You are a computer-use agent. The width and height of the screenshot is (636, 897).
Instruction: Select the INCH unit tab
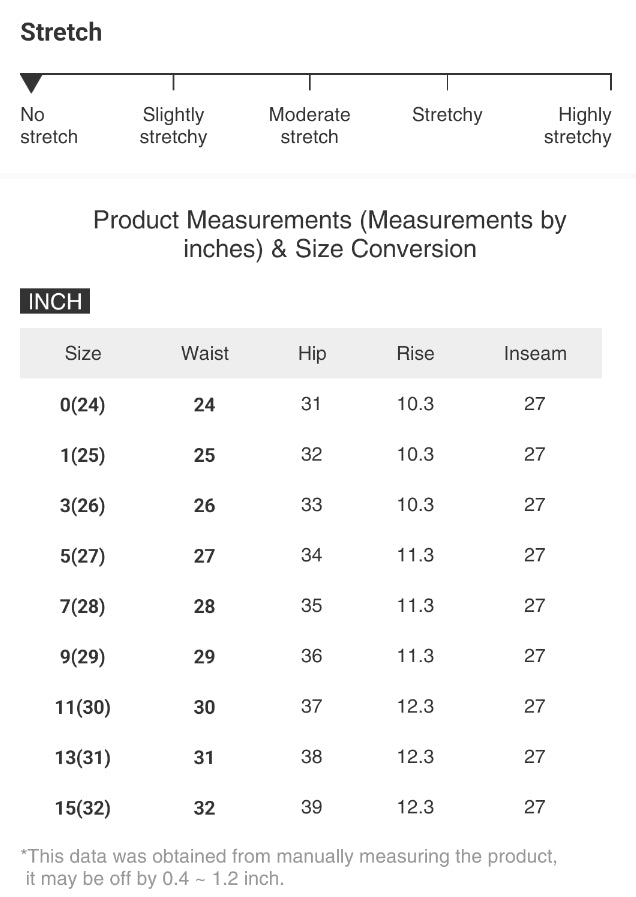point(55,302)
